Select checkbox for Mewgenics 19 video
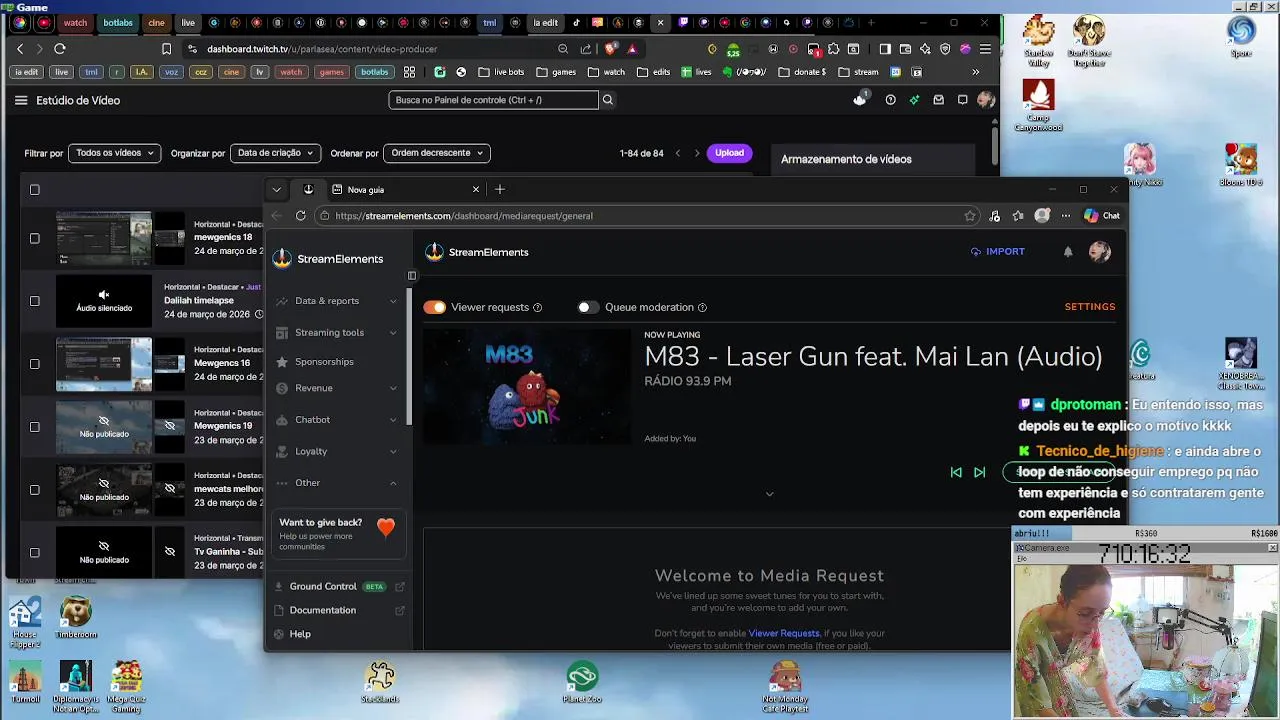Screen dimensions: 1280x720 pos(34,427)
